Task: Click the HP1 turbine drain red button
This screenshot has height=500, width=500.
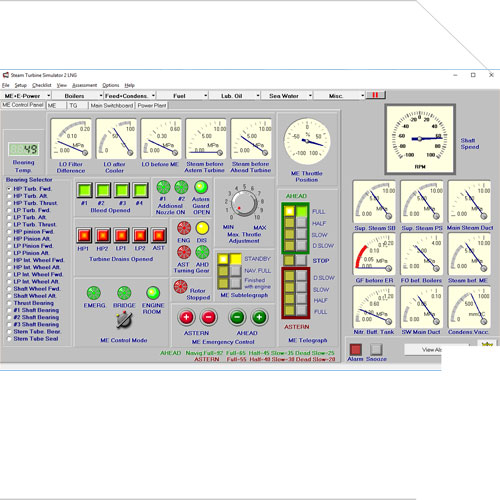Action: tap(84, 235)
